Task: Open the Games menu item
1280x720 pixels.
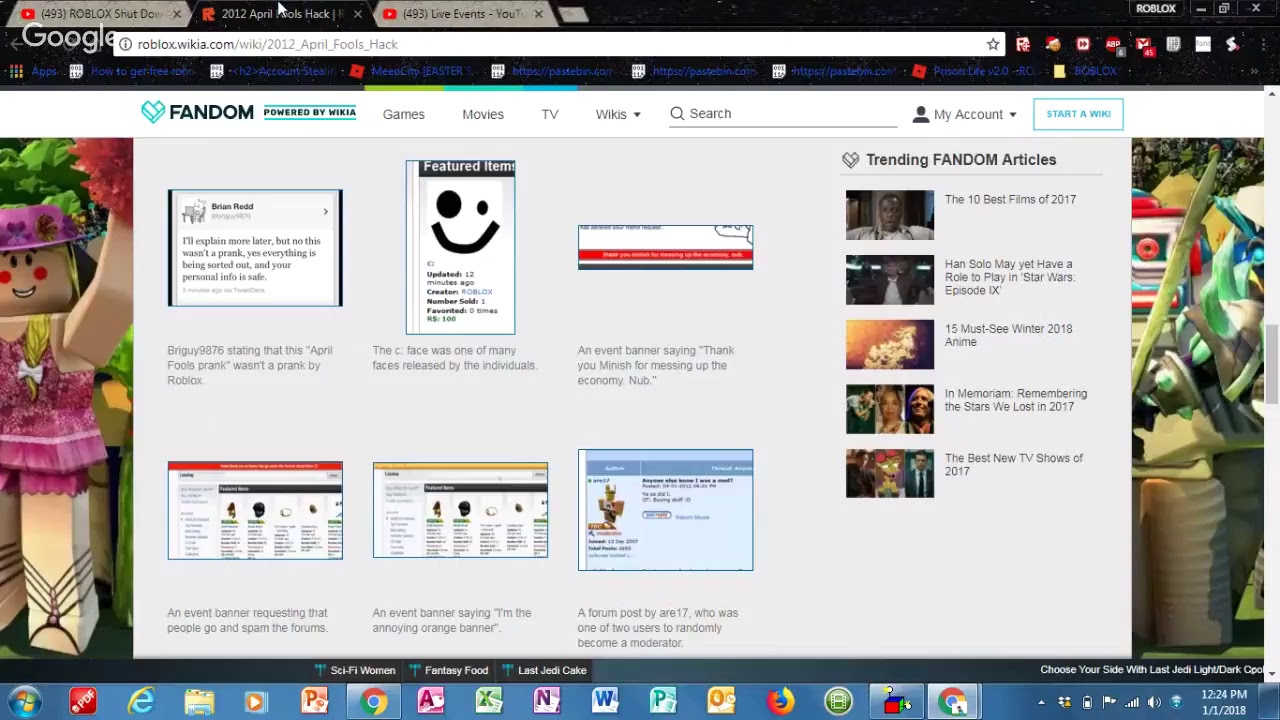Action: 403,114
